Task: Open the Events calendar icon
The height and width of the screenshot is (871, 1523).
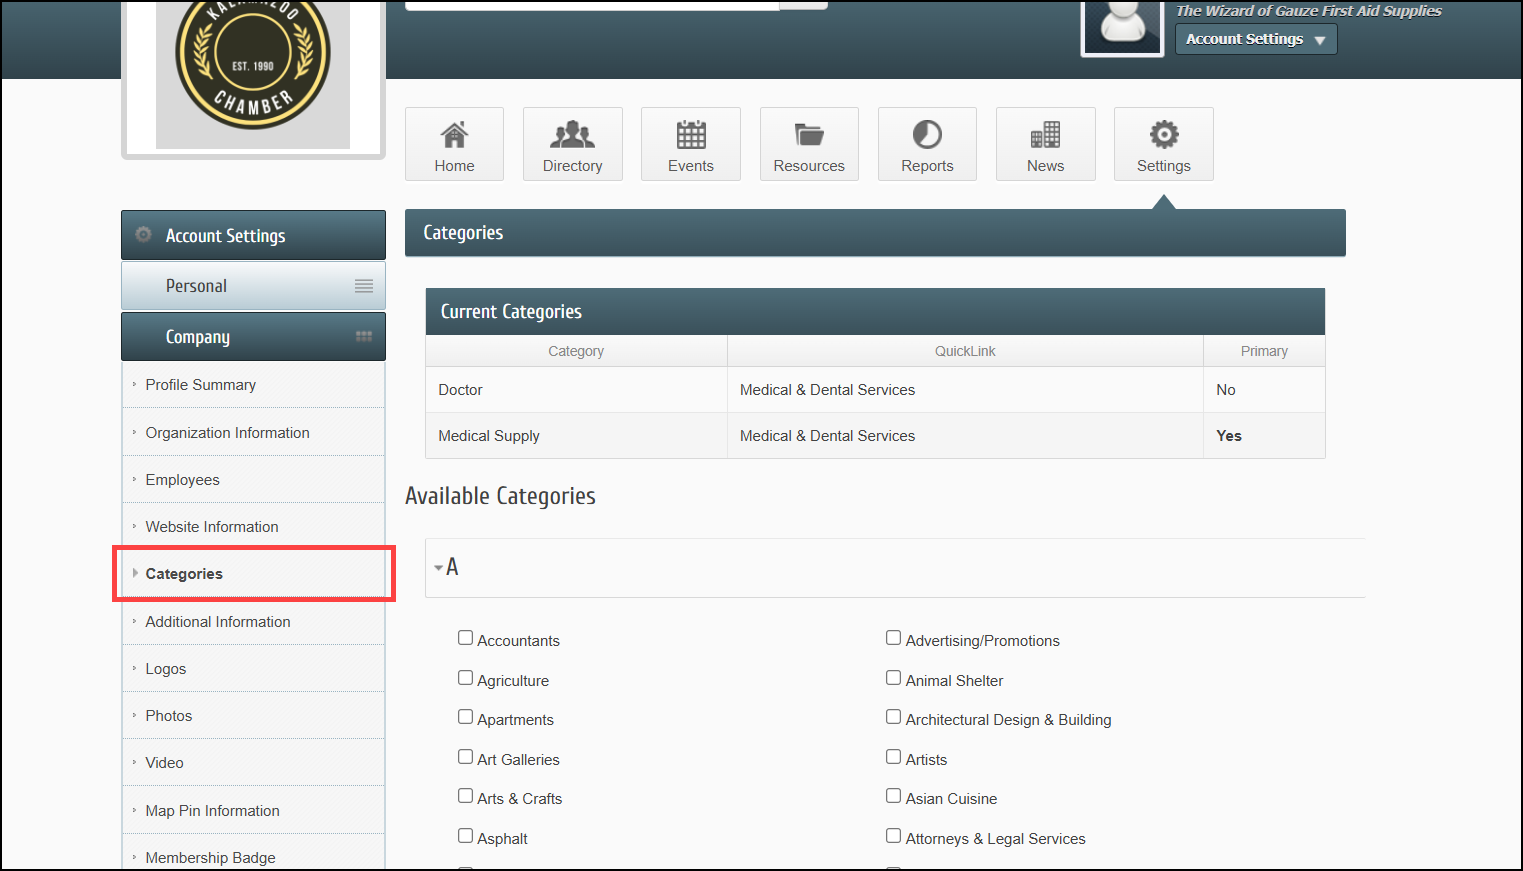Action: (691, 135)
